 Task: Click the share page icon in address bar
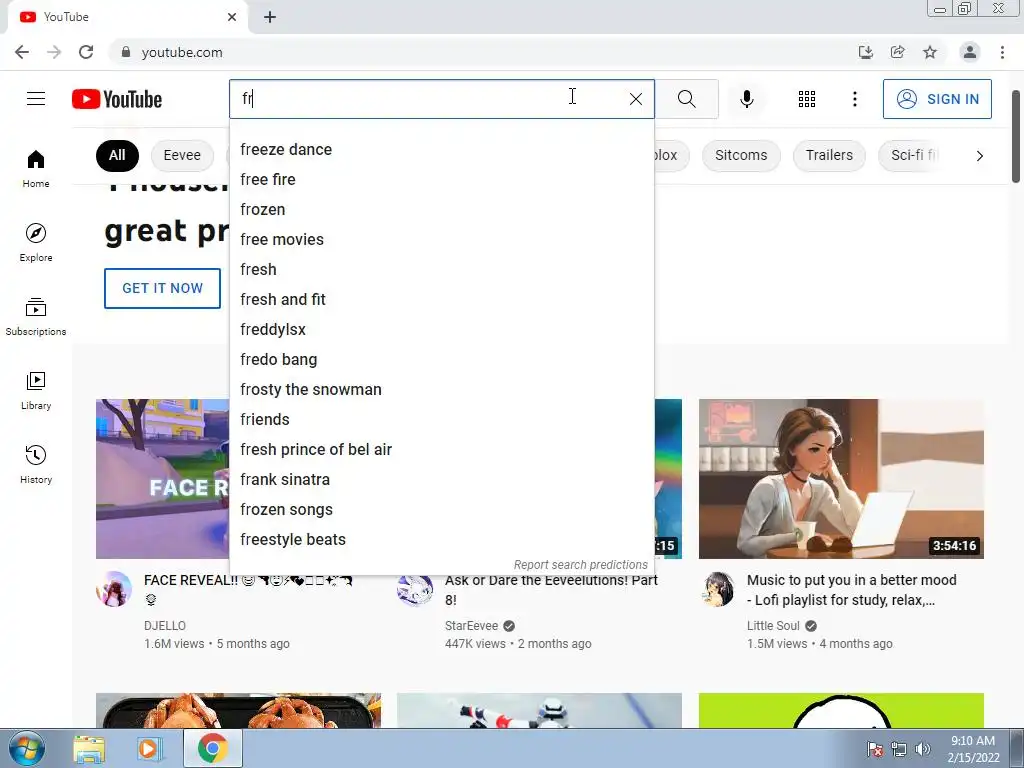tap(898, 52)
